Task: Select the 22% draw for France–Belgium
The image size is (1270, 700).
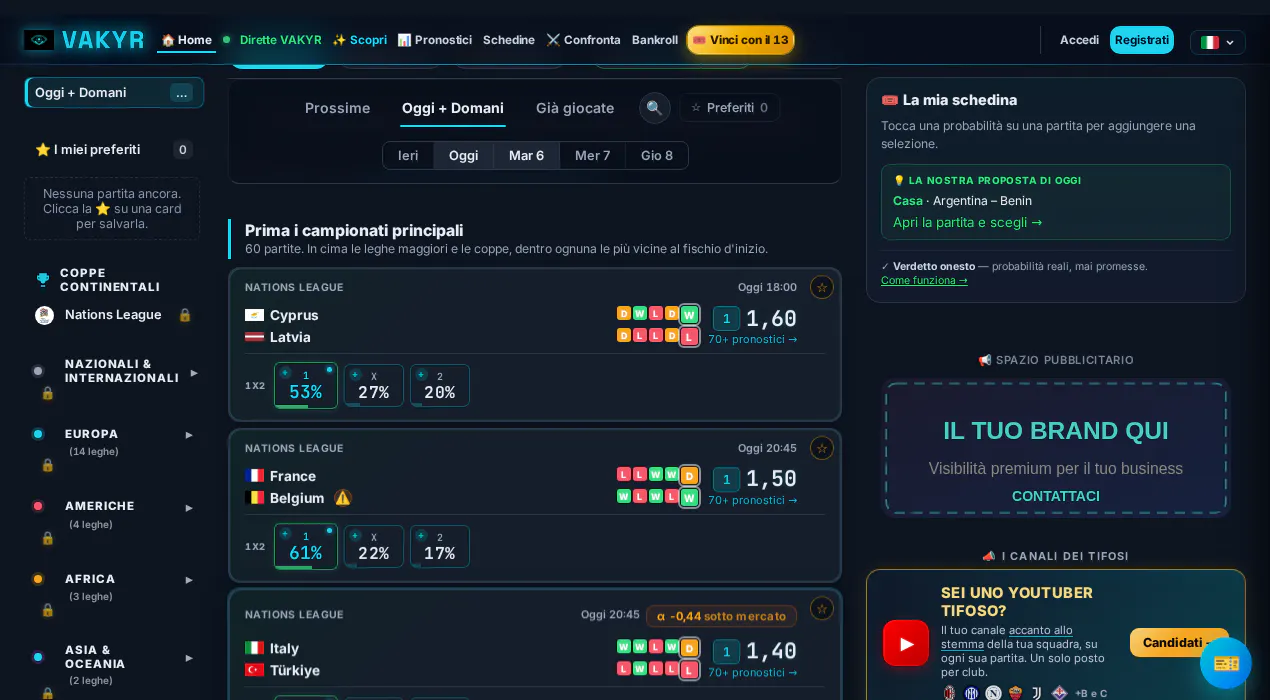Action: tap(374, 546)
